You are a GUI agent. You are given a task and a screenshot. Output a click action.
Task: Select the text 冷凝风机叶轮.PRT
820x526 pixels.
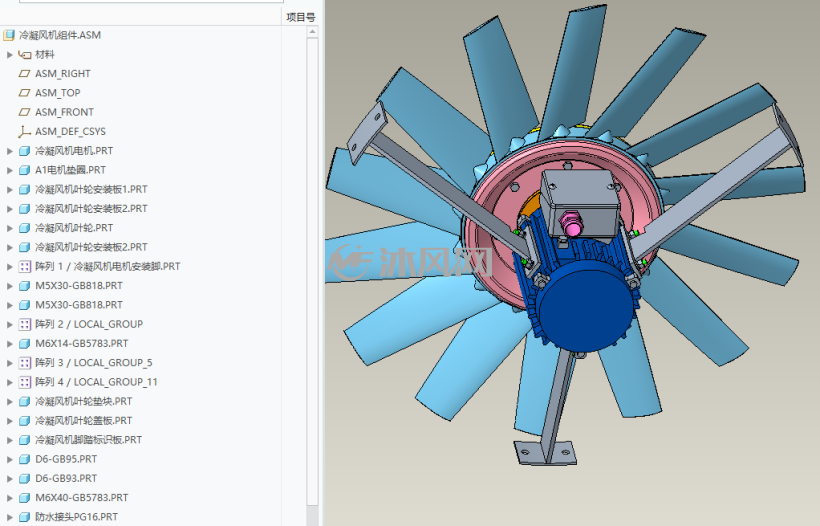[x=74, y=228]
